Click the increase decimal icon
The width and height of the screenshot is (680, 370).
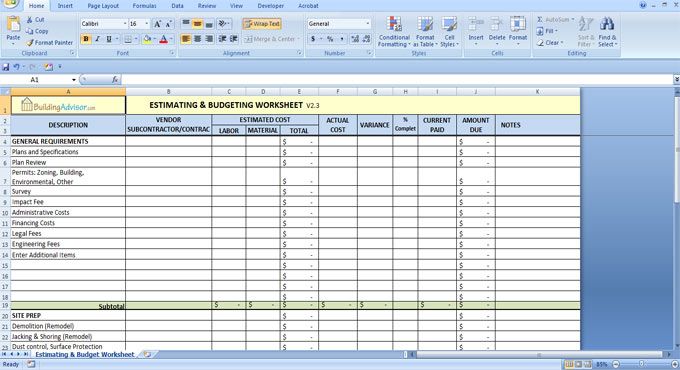coord(355,39)
